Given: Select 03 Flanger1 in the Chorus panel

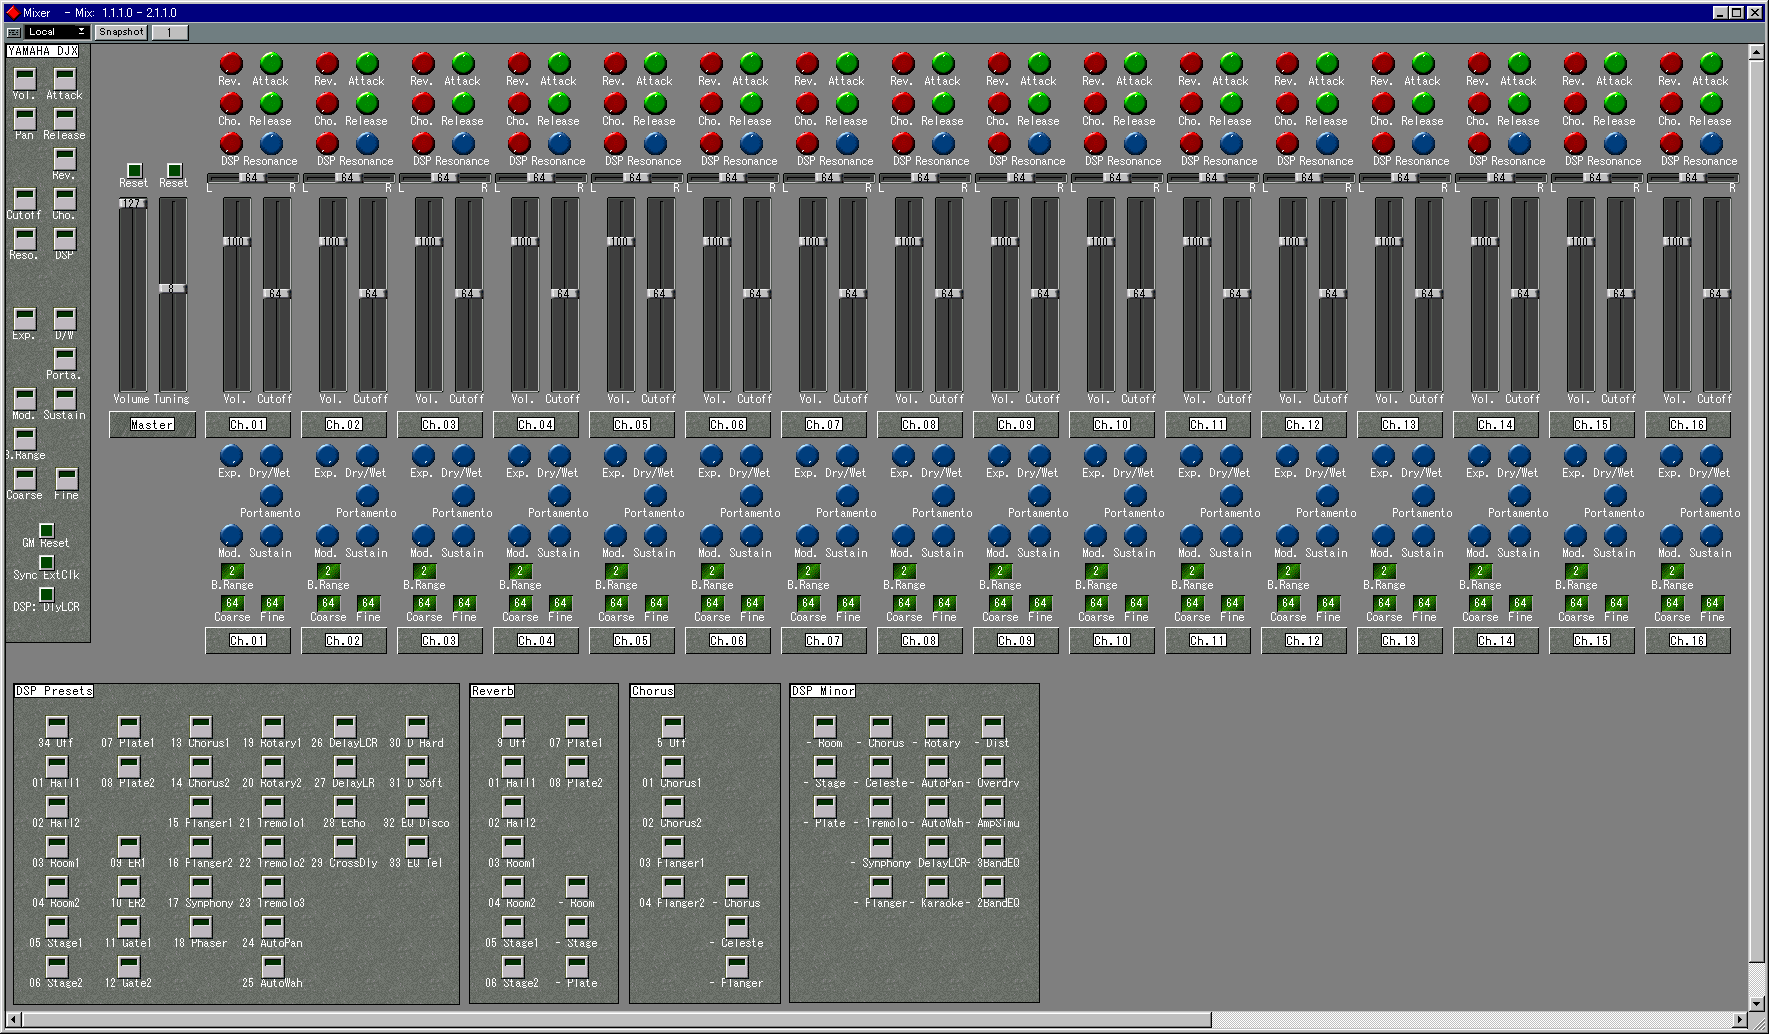Looking at the screenshot, I should coord(672,847).
